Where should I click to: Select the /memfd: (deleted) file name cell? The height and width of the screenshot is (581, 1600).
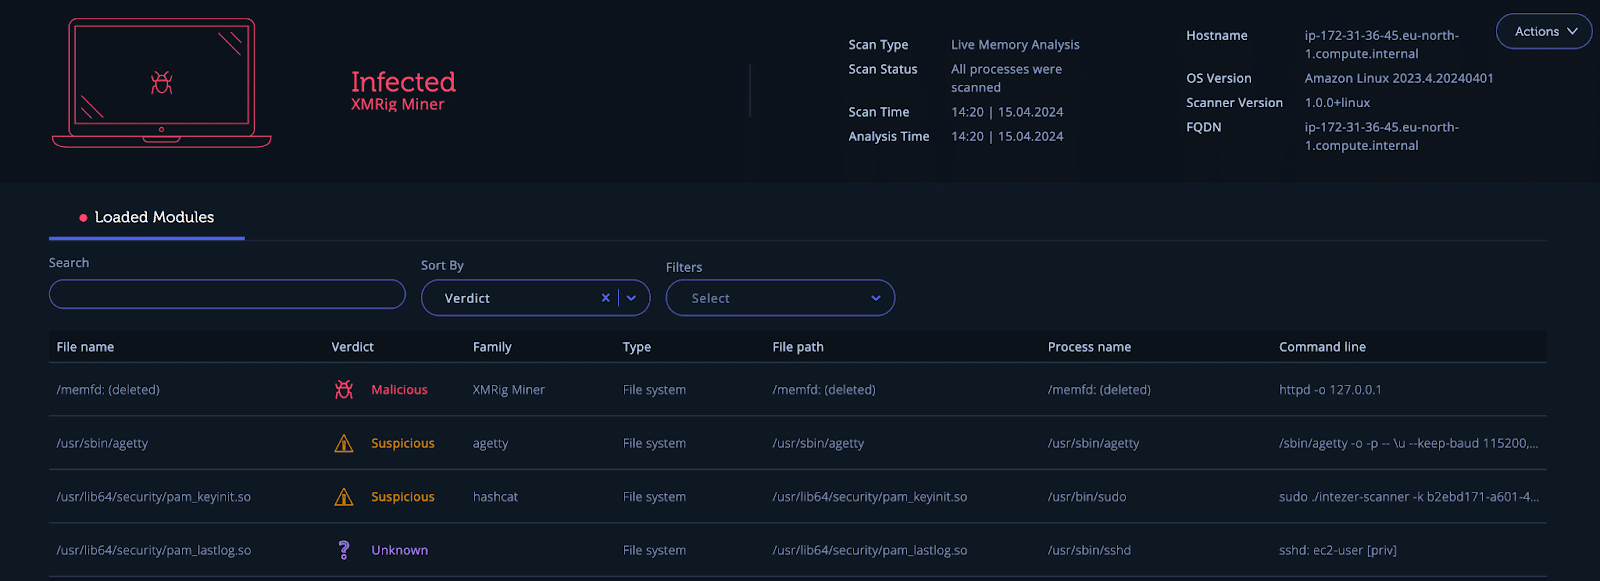point(108,390)
